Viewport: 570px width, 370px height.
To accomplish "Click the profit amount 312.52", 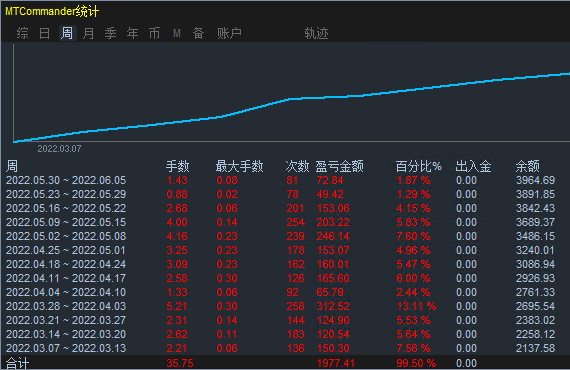I will pyautogui.click(x=333, y=306).
